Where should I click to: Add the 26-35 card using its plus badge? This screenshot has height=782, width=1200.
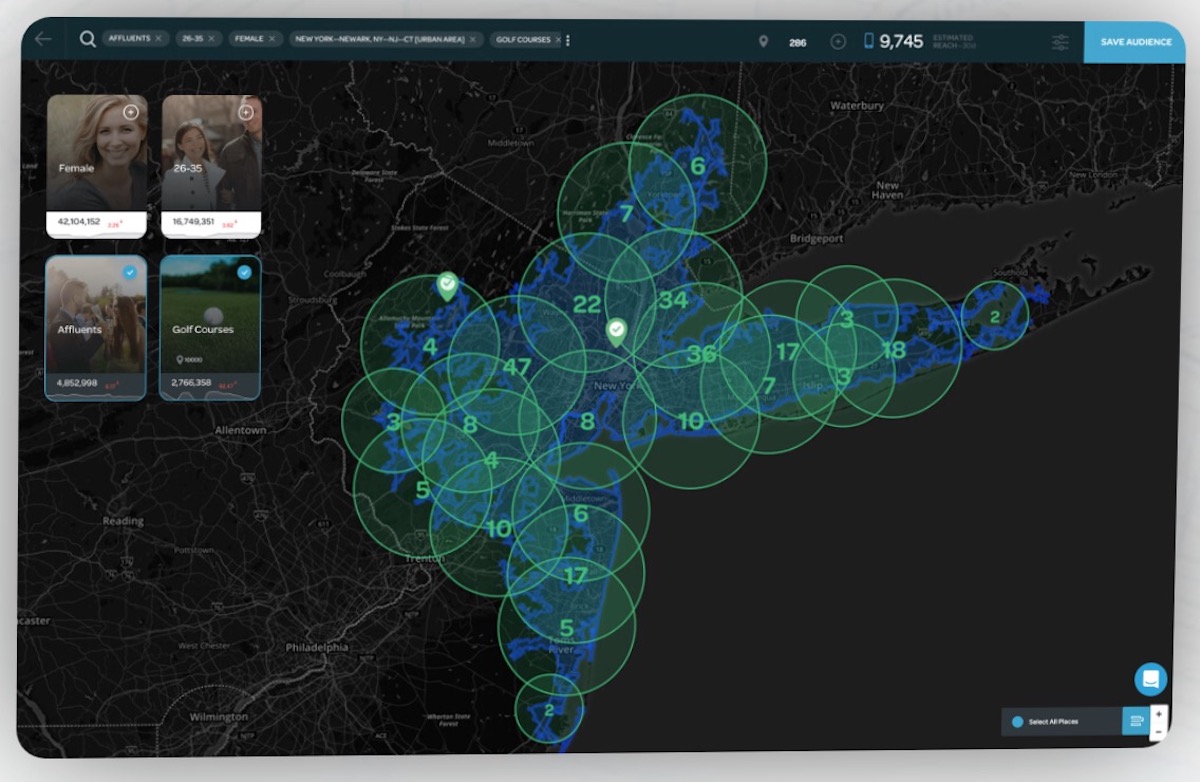tap(244, 113)
